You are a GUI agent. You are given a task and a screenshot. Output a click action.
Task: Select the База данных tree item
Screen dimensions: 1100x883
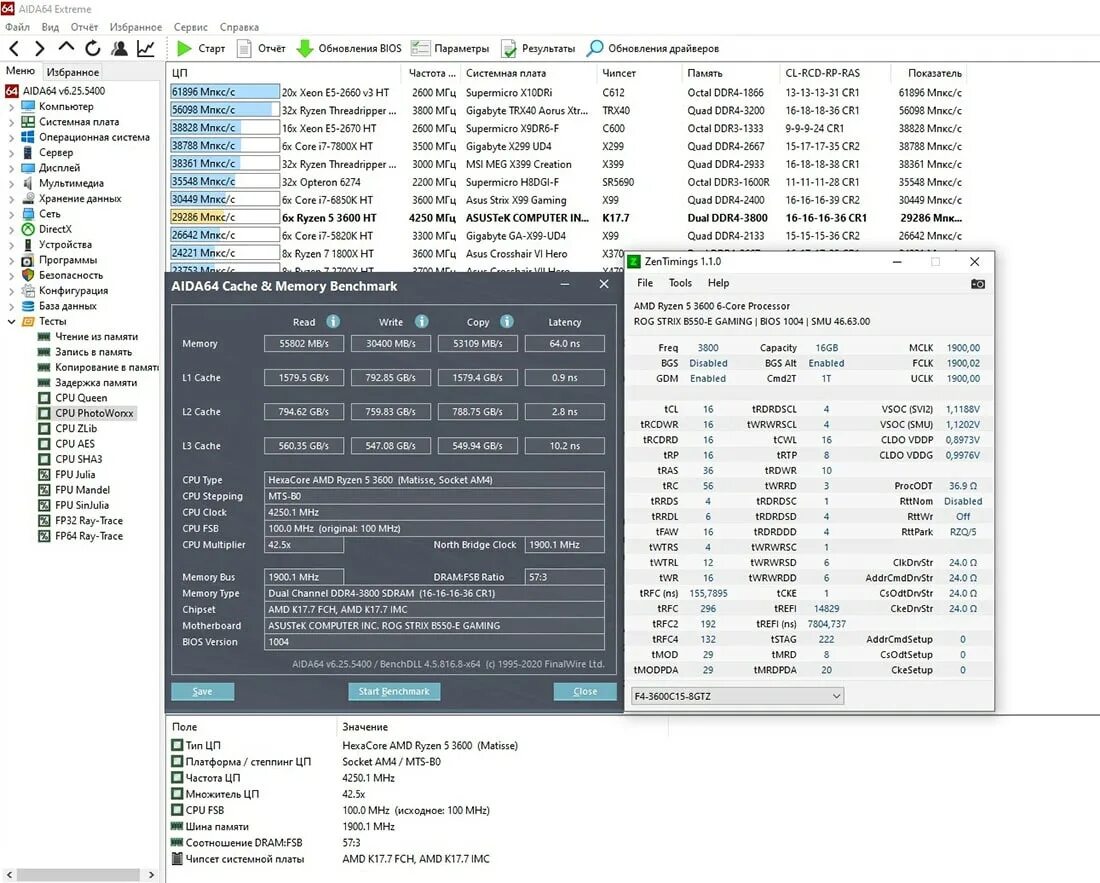pos(59,306)
